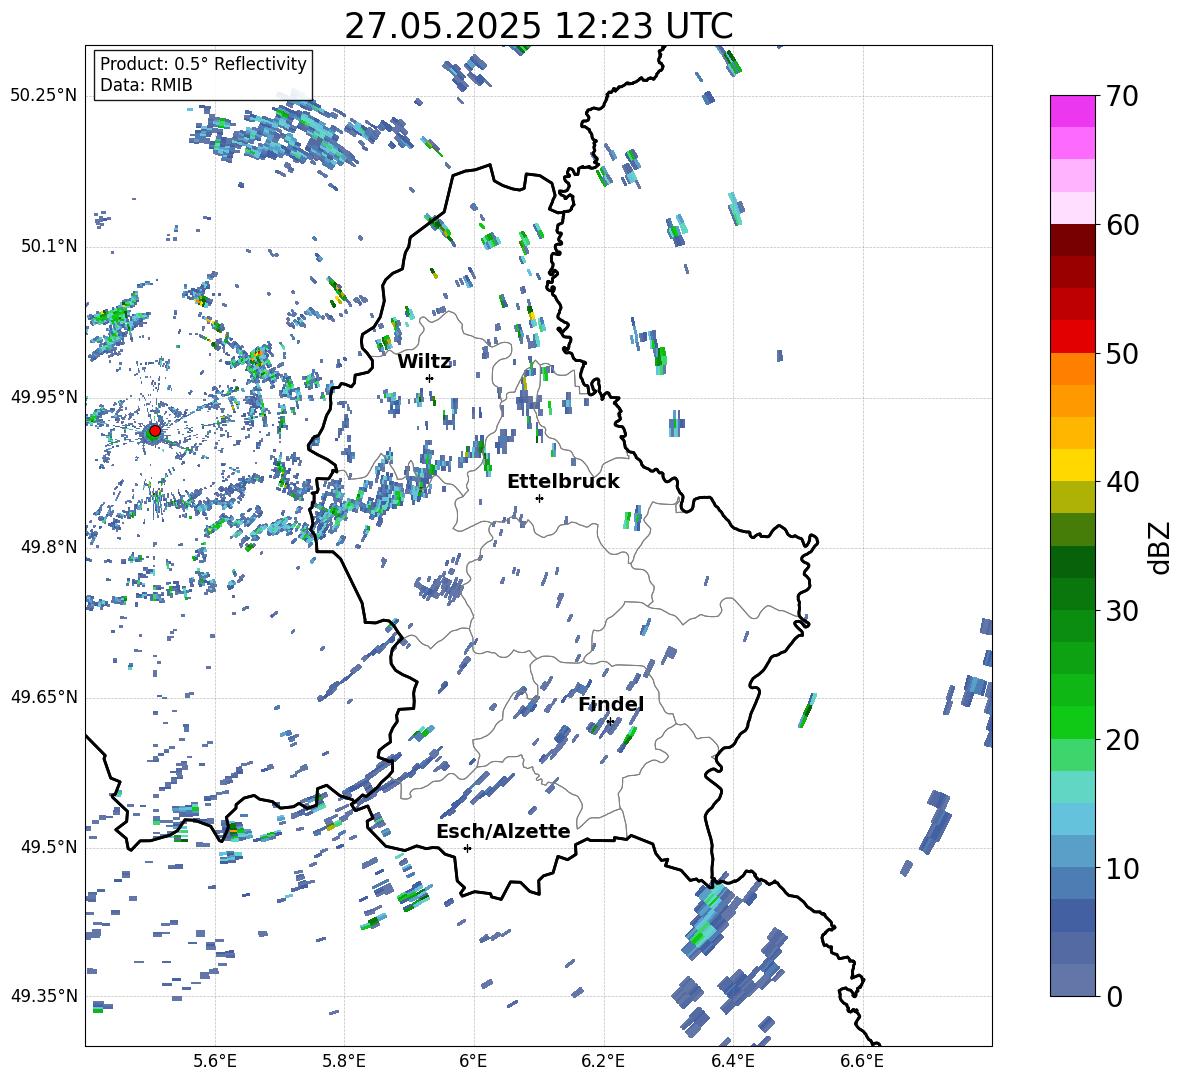Click 'Data: RMIB' text in legend box

pos(146,85)
